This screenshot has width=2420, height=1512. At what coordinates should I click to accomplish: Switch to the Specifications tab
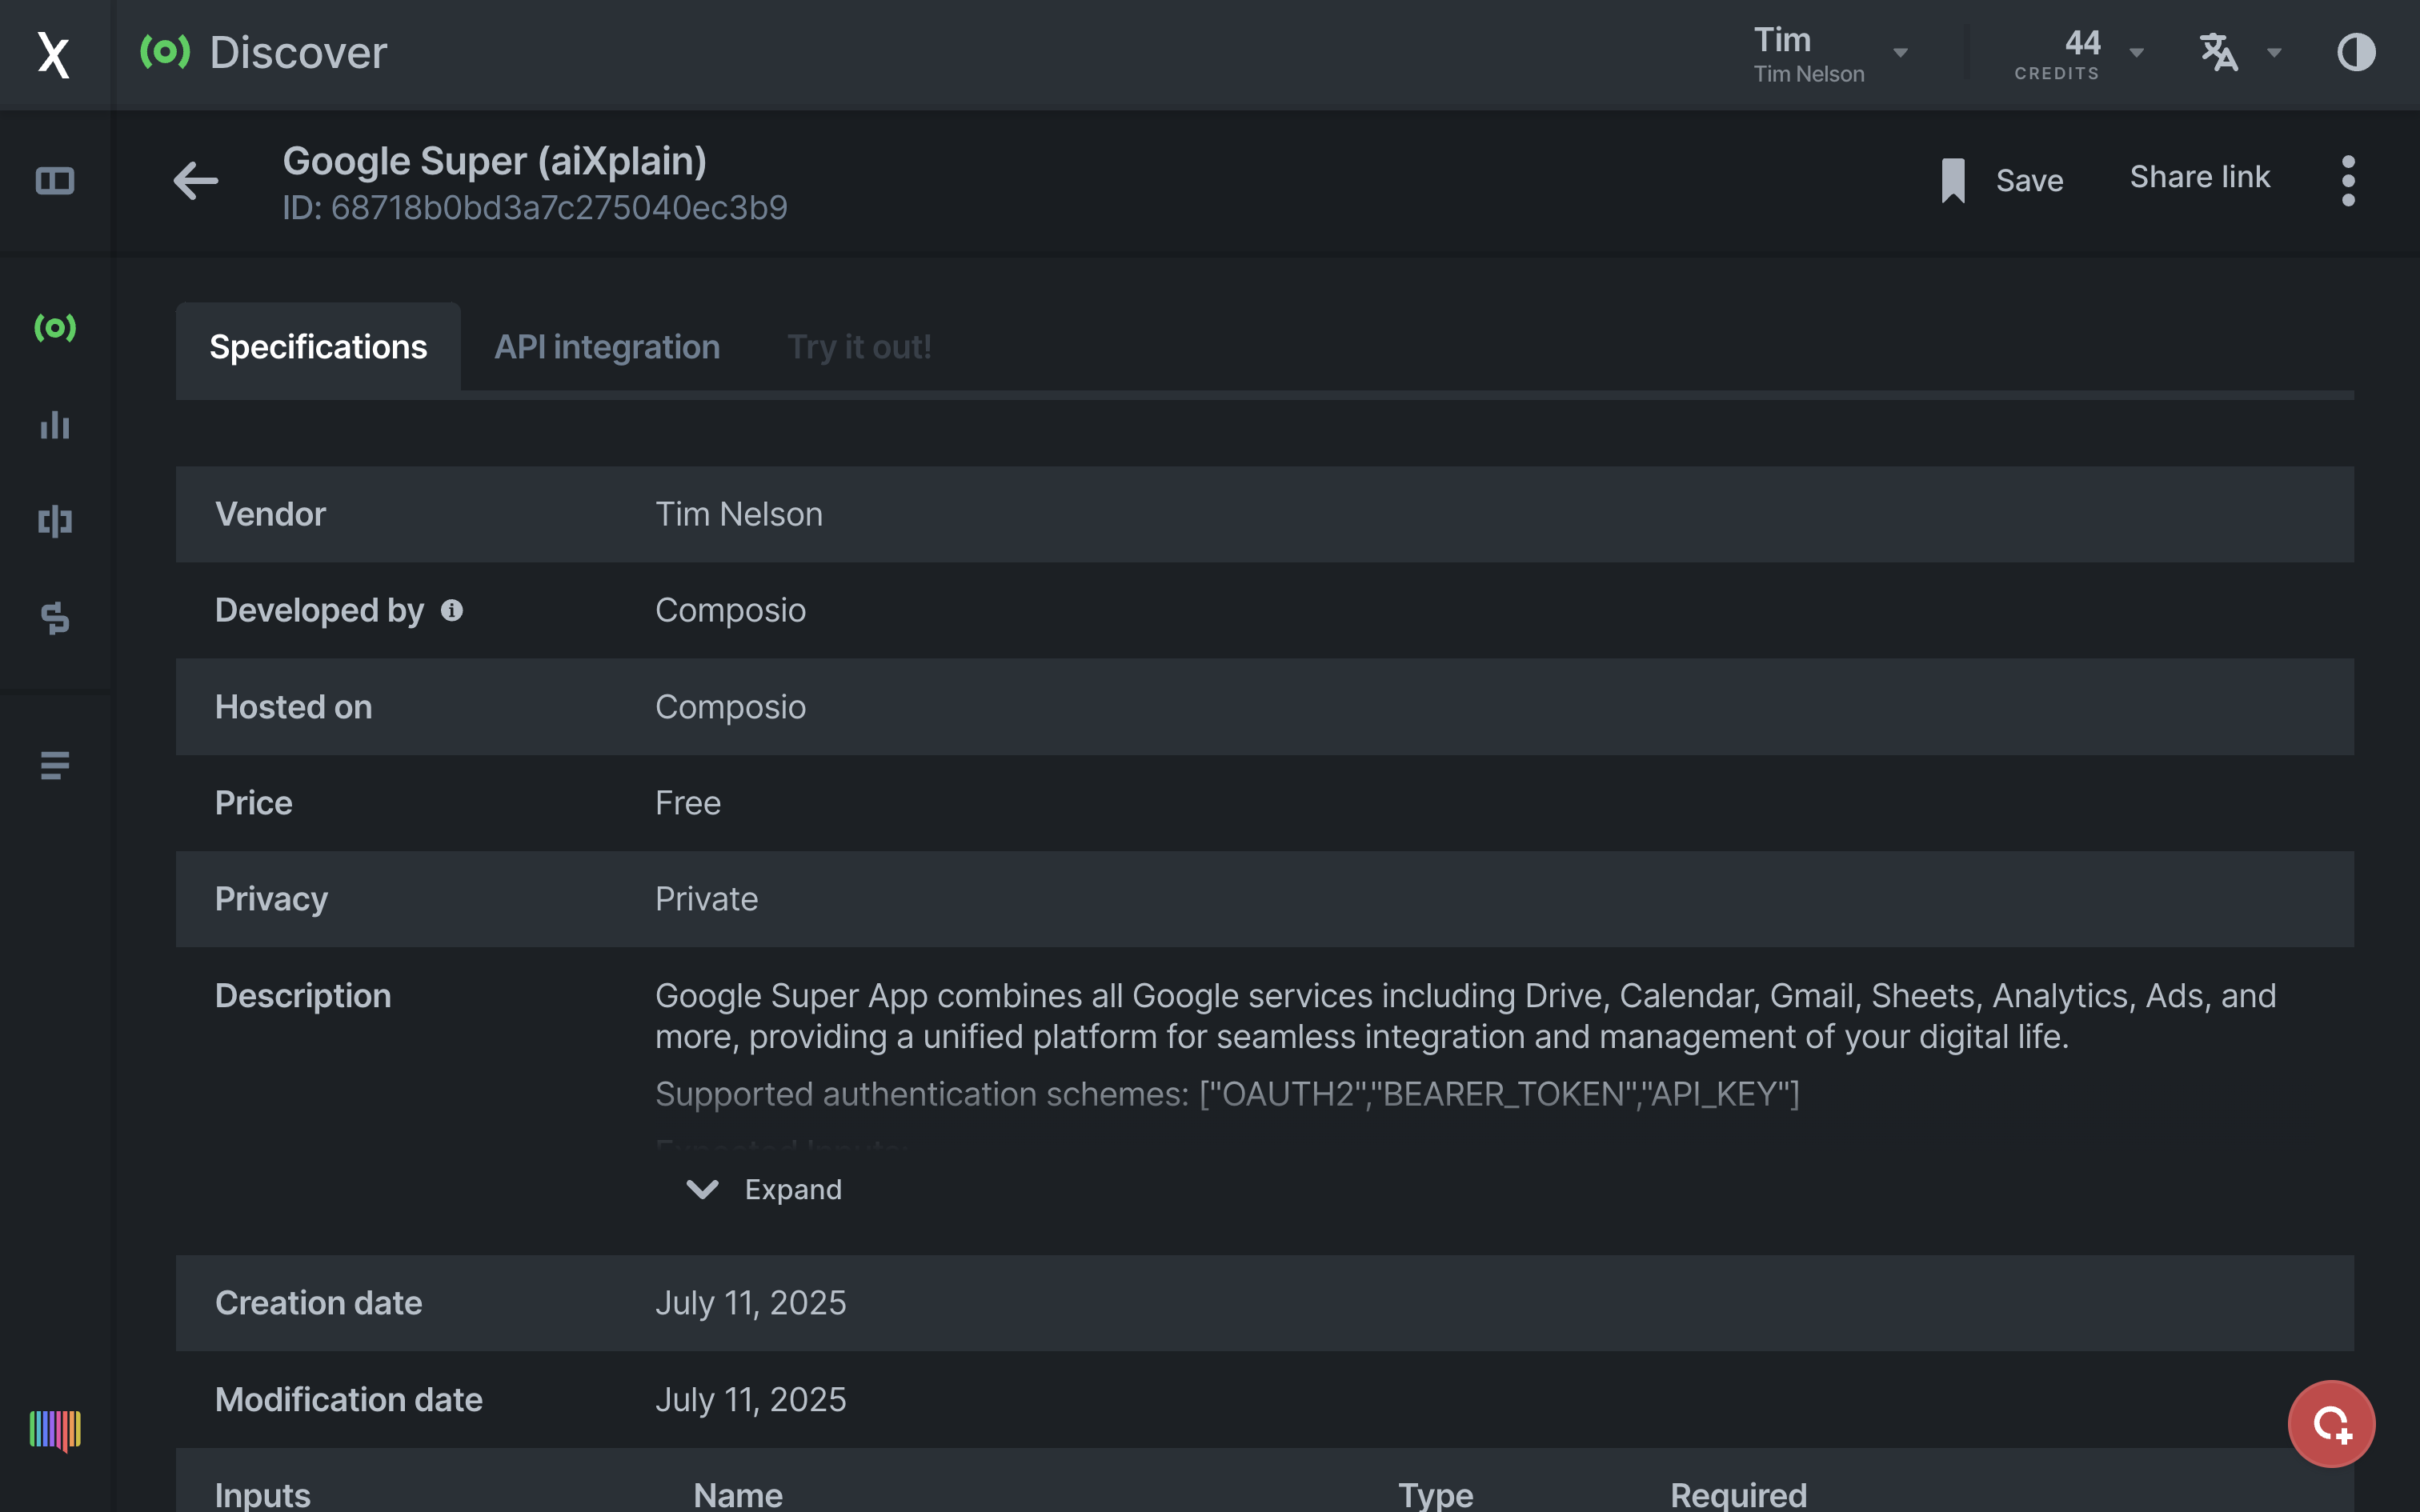(x=318, y=347)
